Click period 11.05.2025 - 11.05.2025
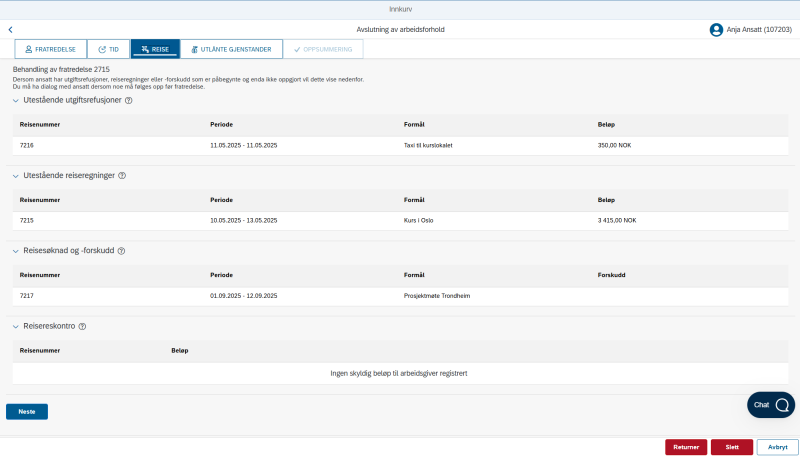 [244, 145]
